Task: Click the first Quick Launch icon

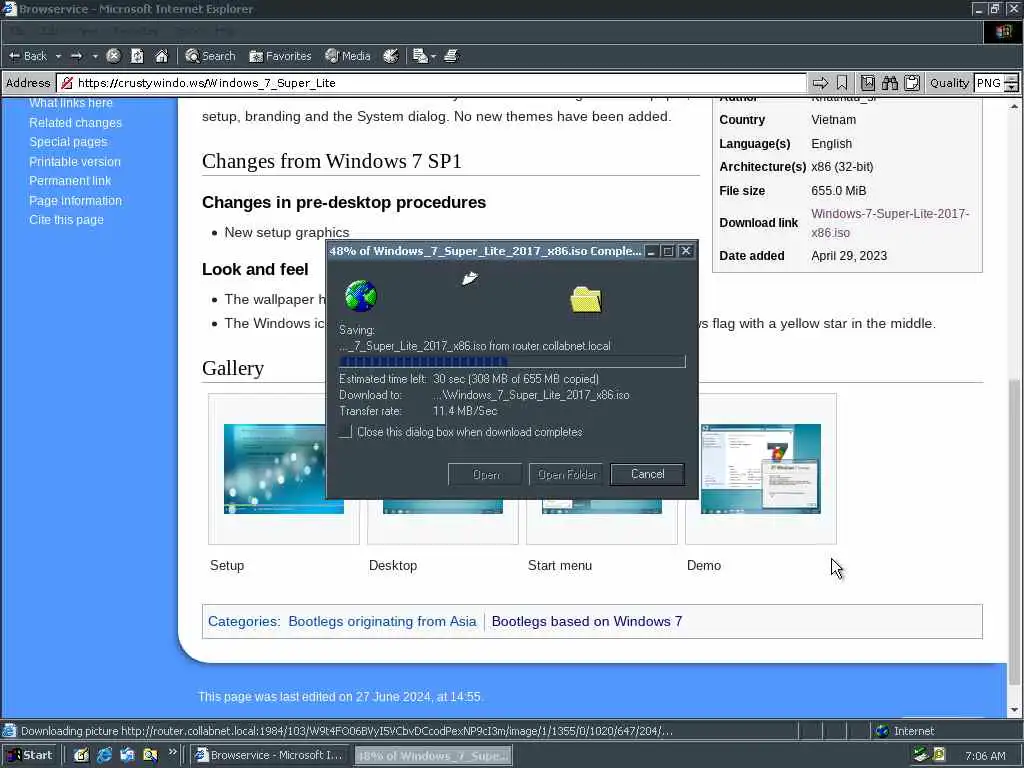Action: click(x=81, y=755)
